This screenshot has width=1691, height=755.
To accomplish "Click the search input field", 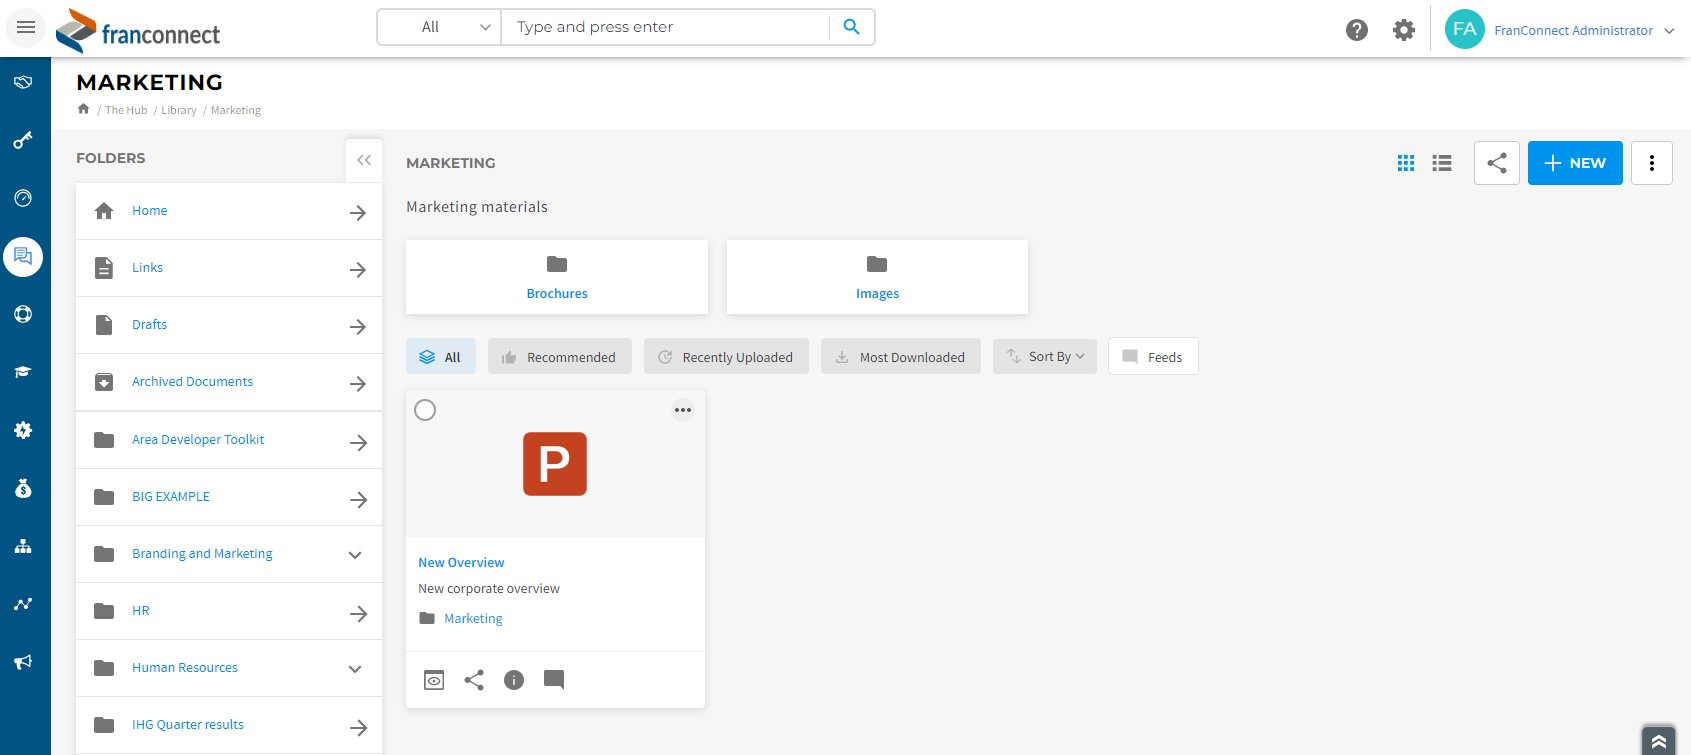I will click(665, 27).
